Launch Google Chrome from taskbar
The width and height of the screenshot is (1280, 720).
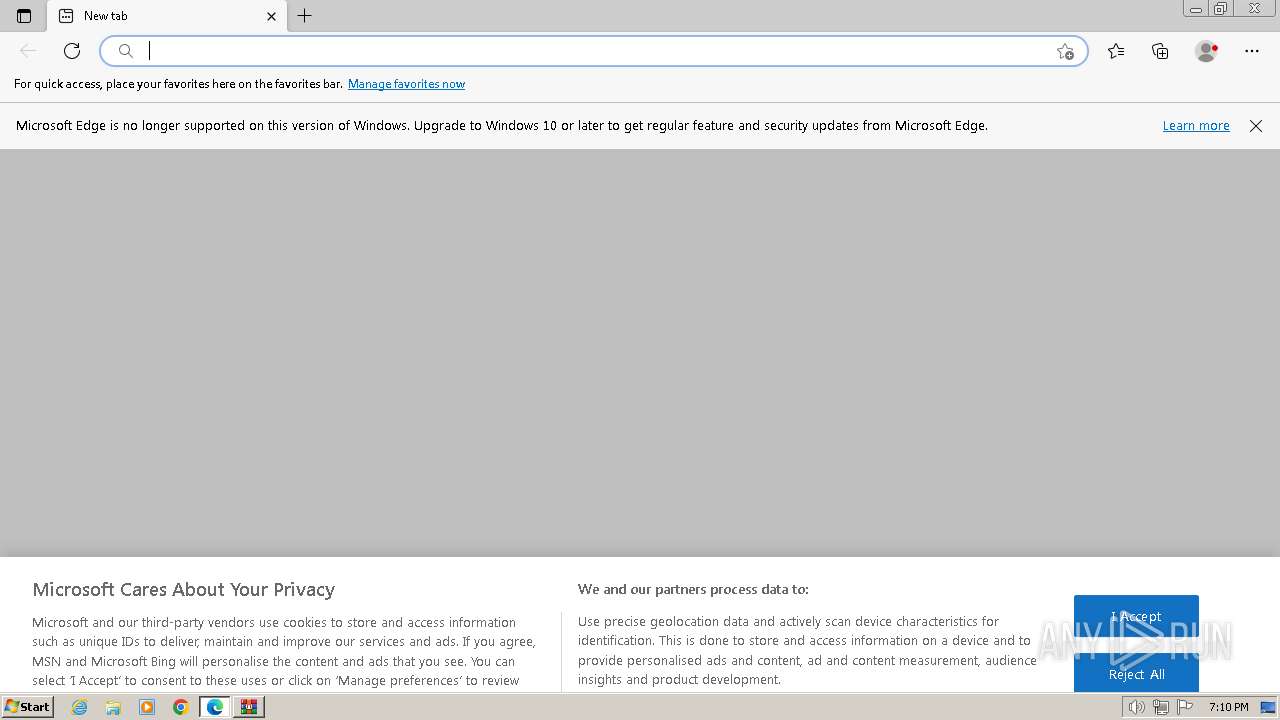[x=181, y=707]
